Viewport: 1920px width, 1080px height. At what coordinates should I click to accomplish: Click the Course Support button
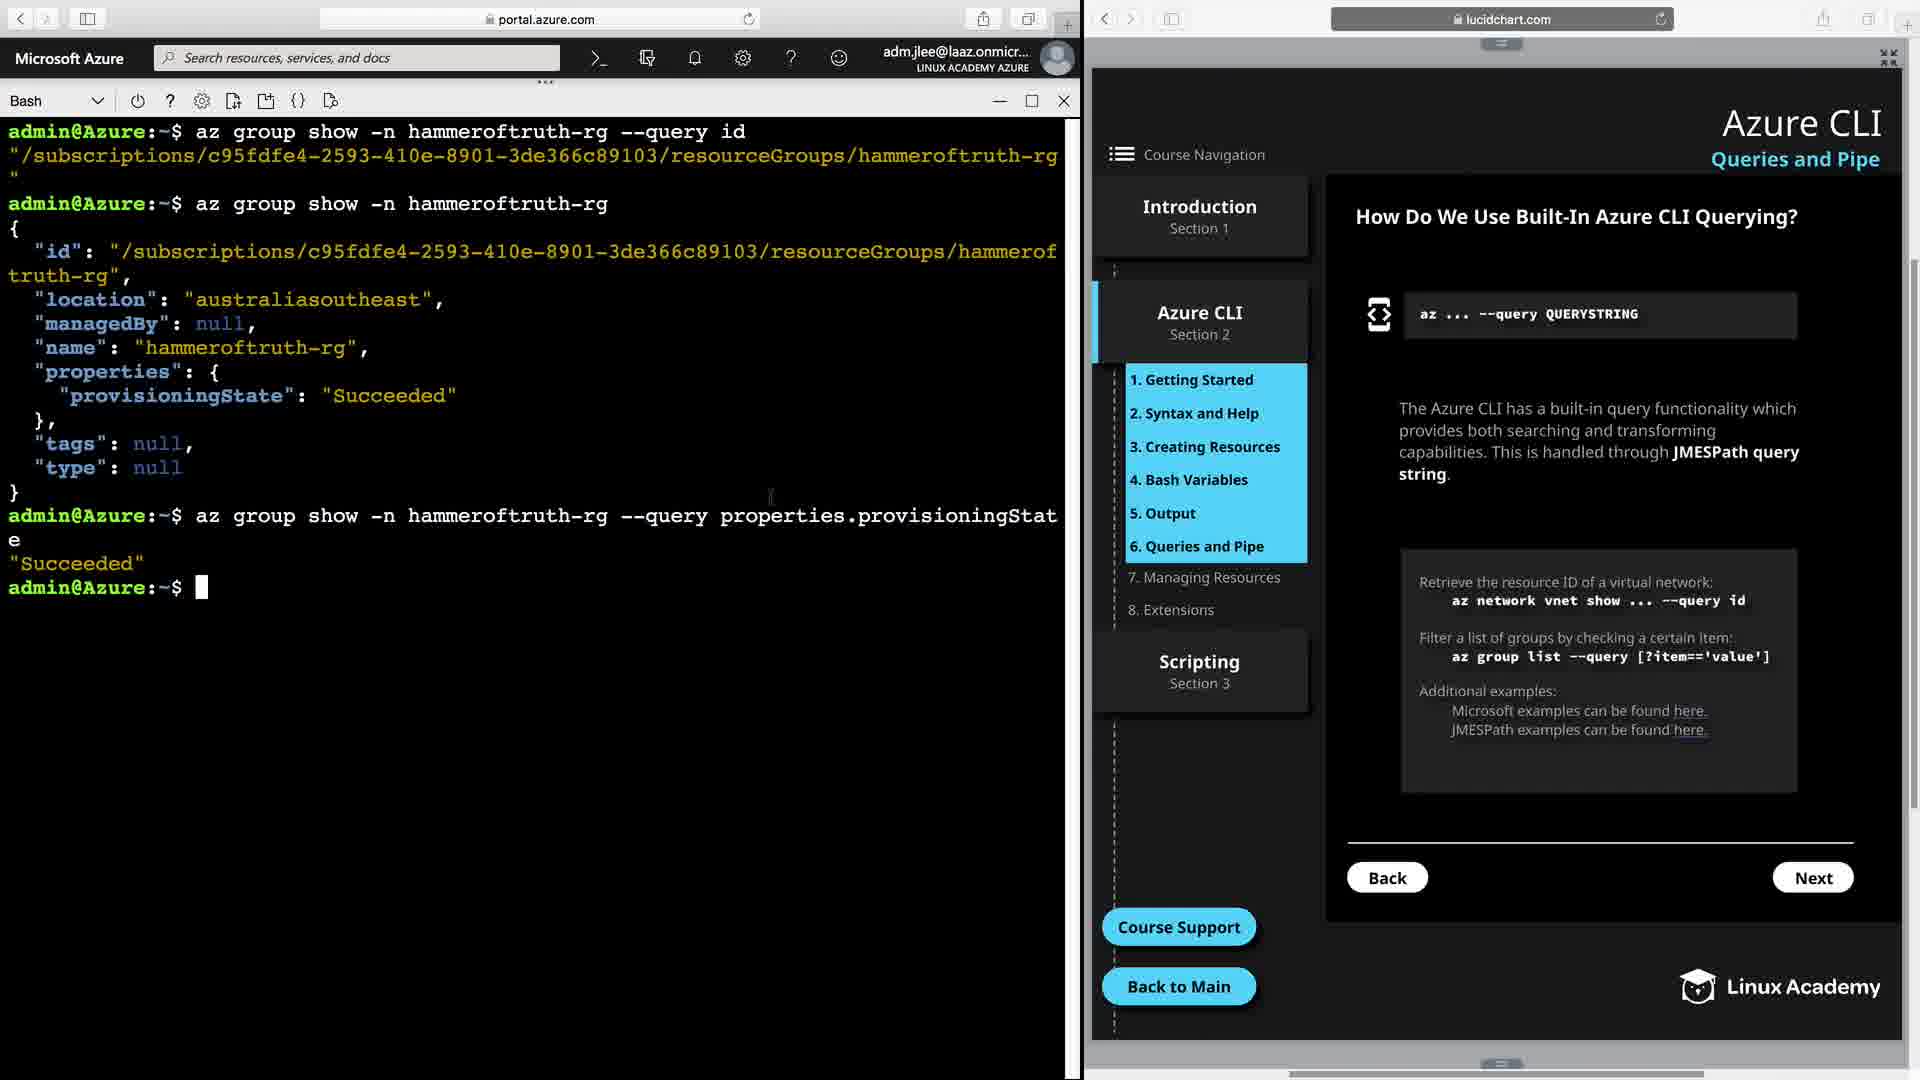coord(1178,927)
